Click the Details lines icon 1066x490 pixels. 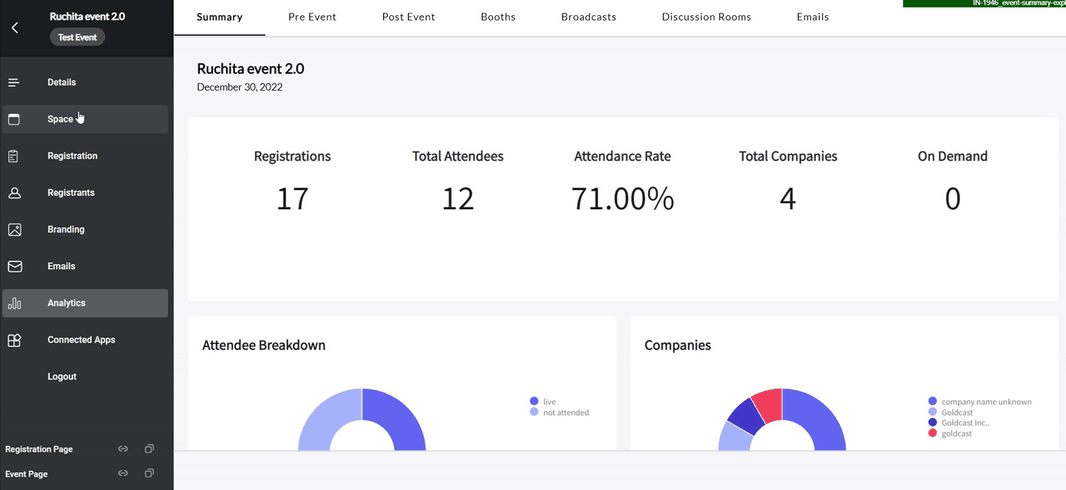(x=14, y=82)
